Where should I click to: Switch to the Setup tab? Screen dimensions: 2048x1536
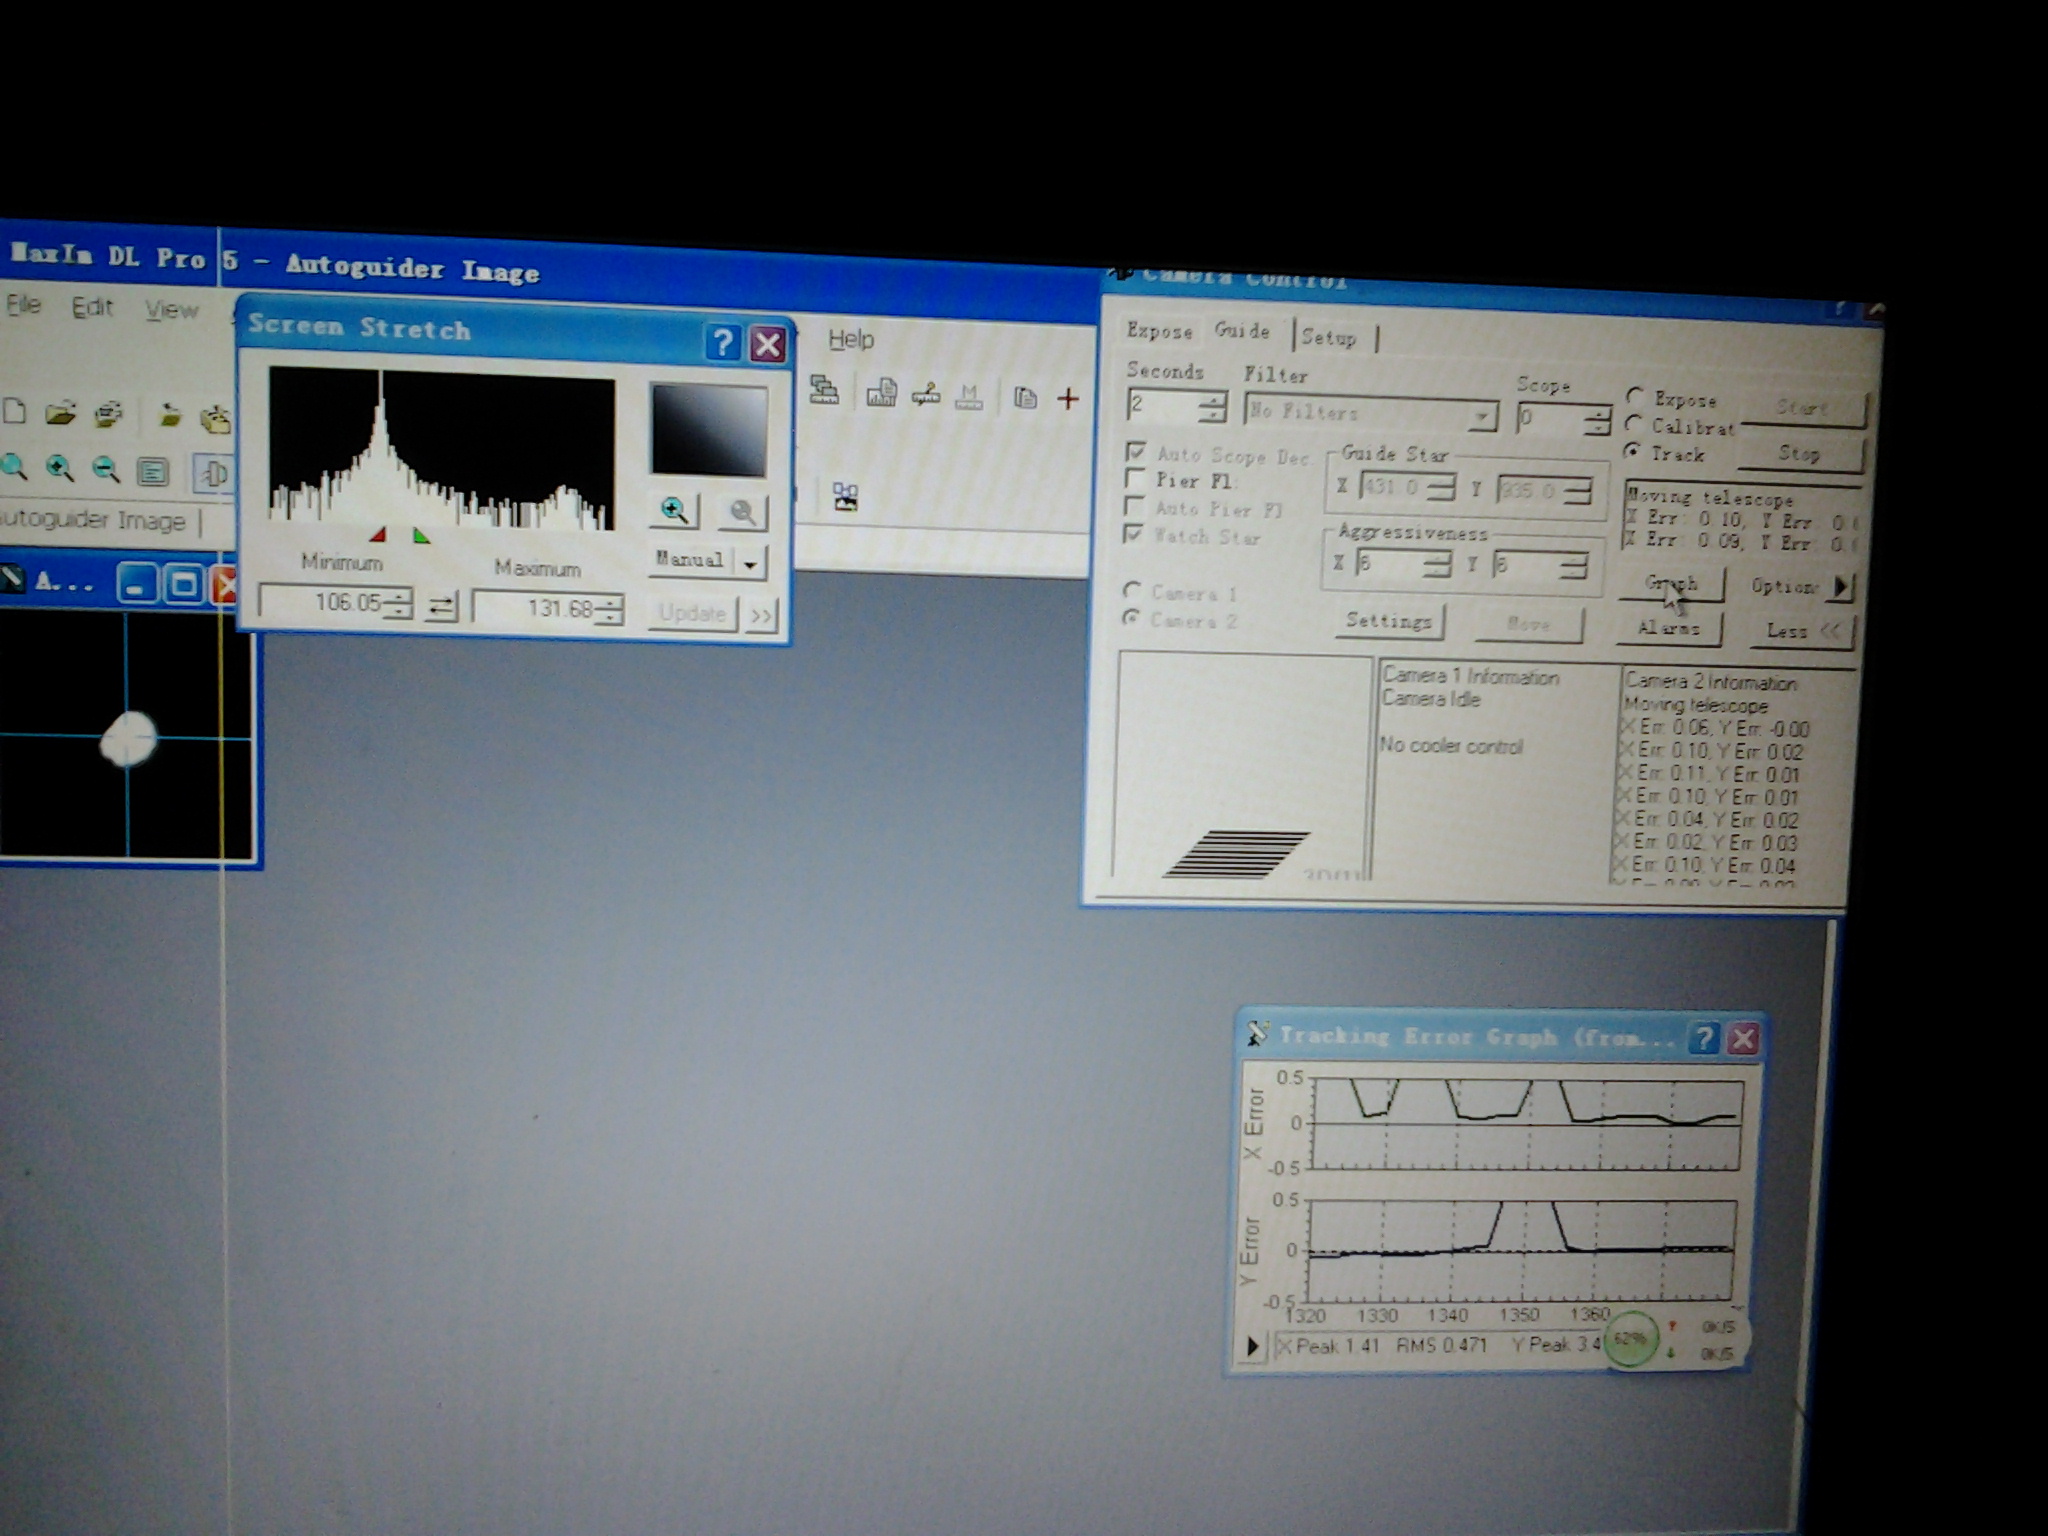pos(1330,337)
